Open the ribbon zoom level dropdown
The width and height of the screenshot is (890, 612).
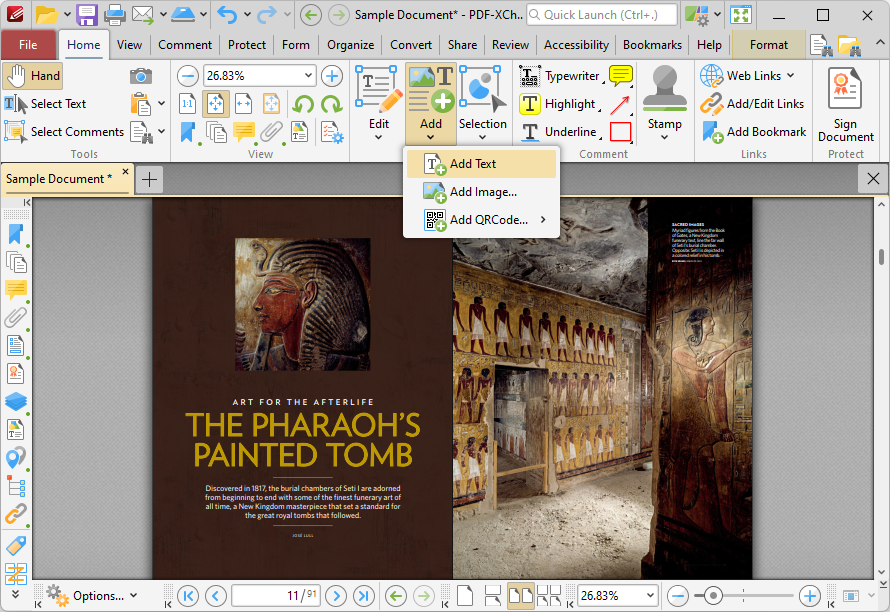[x=308, y=75]
